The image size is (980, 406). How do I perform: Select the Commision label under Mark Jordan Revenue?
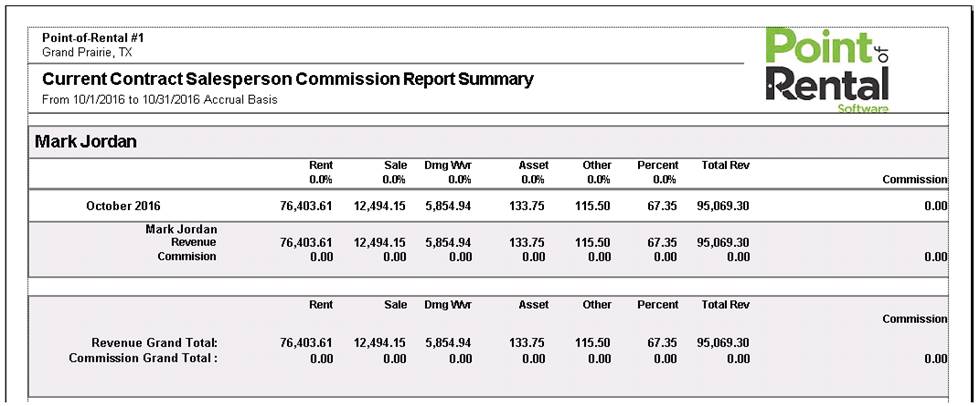tap(187, 256)
